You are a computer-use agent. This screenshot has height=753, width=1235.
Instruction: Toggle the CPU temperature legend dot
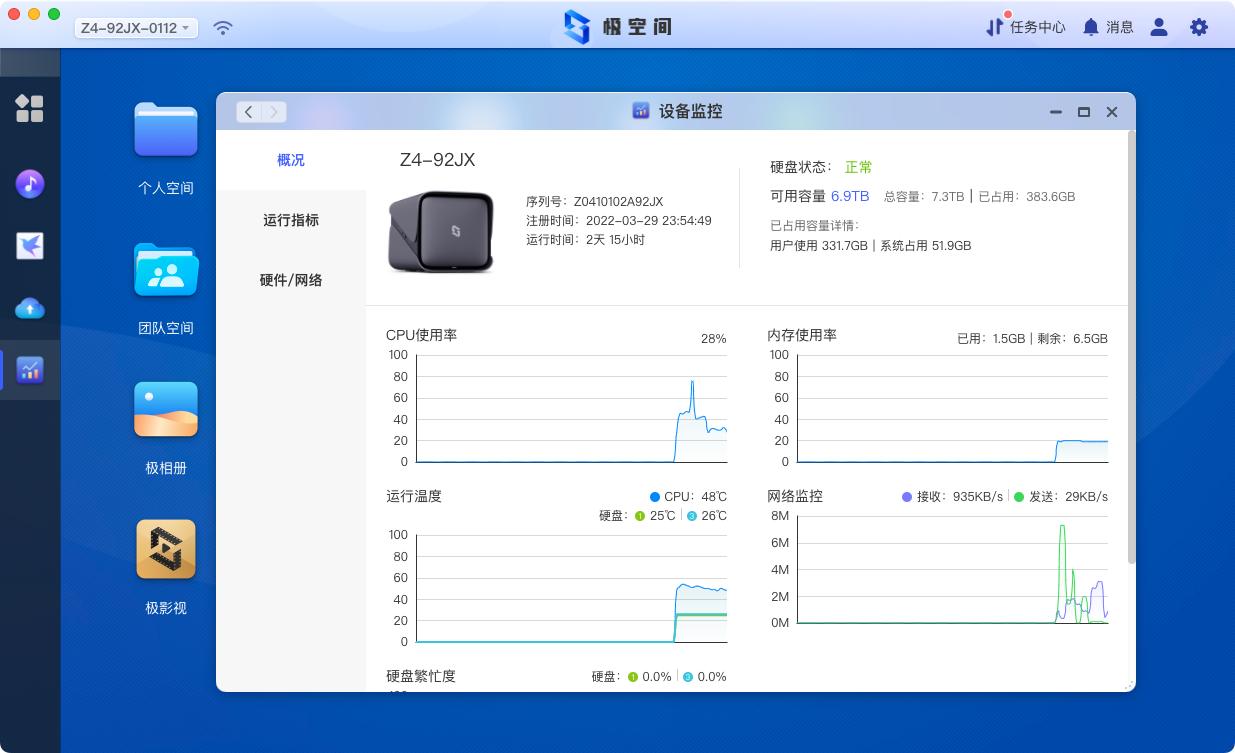[656, 495]
